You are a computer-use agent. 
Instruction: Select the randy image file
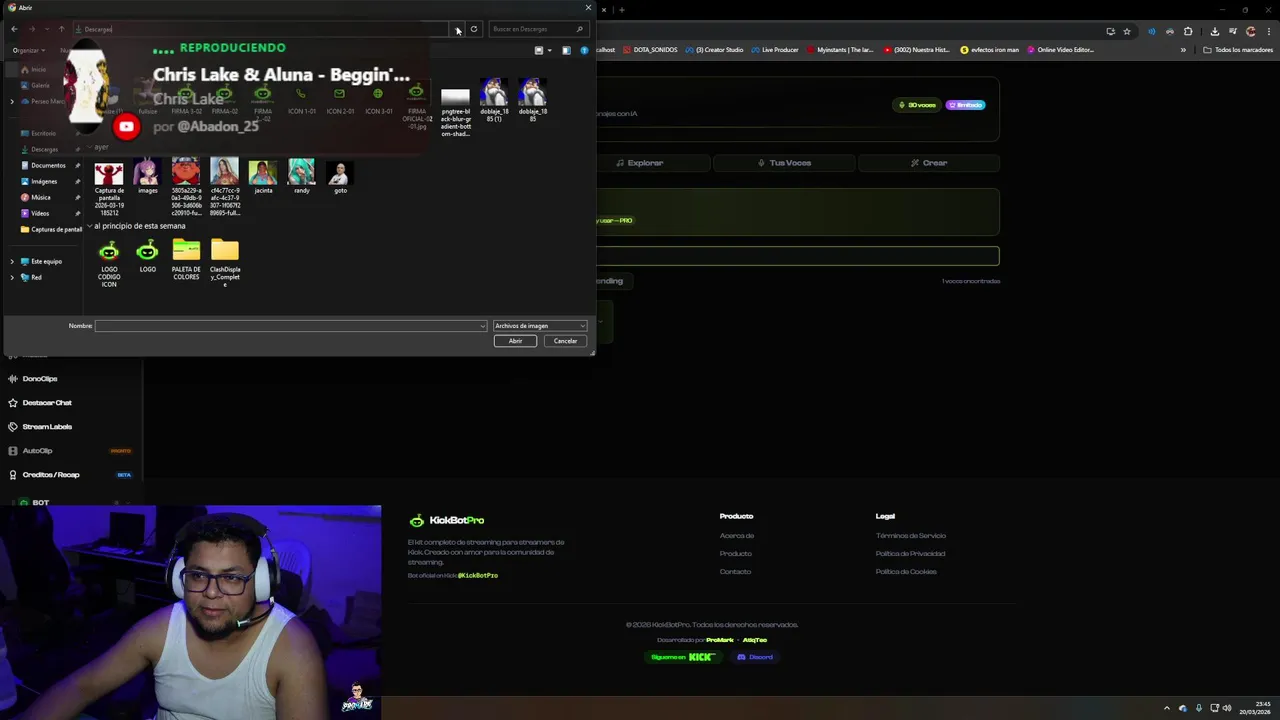click(x=301, y=176)
